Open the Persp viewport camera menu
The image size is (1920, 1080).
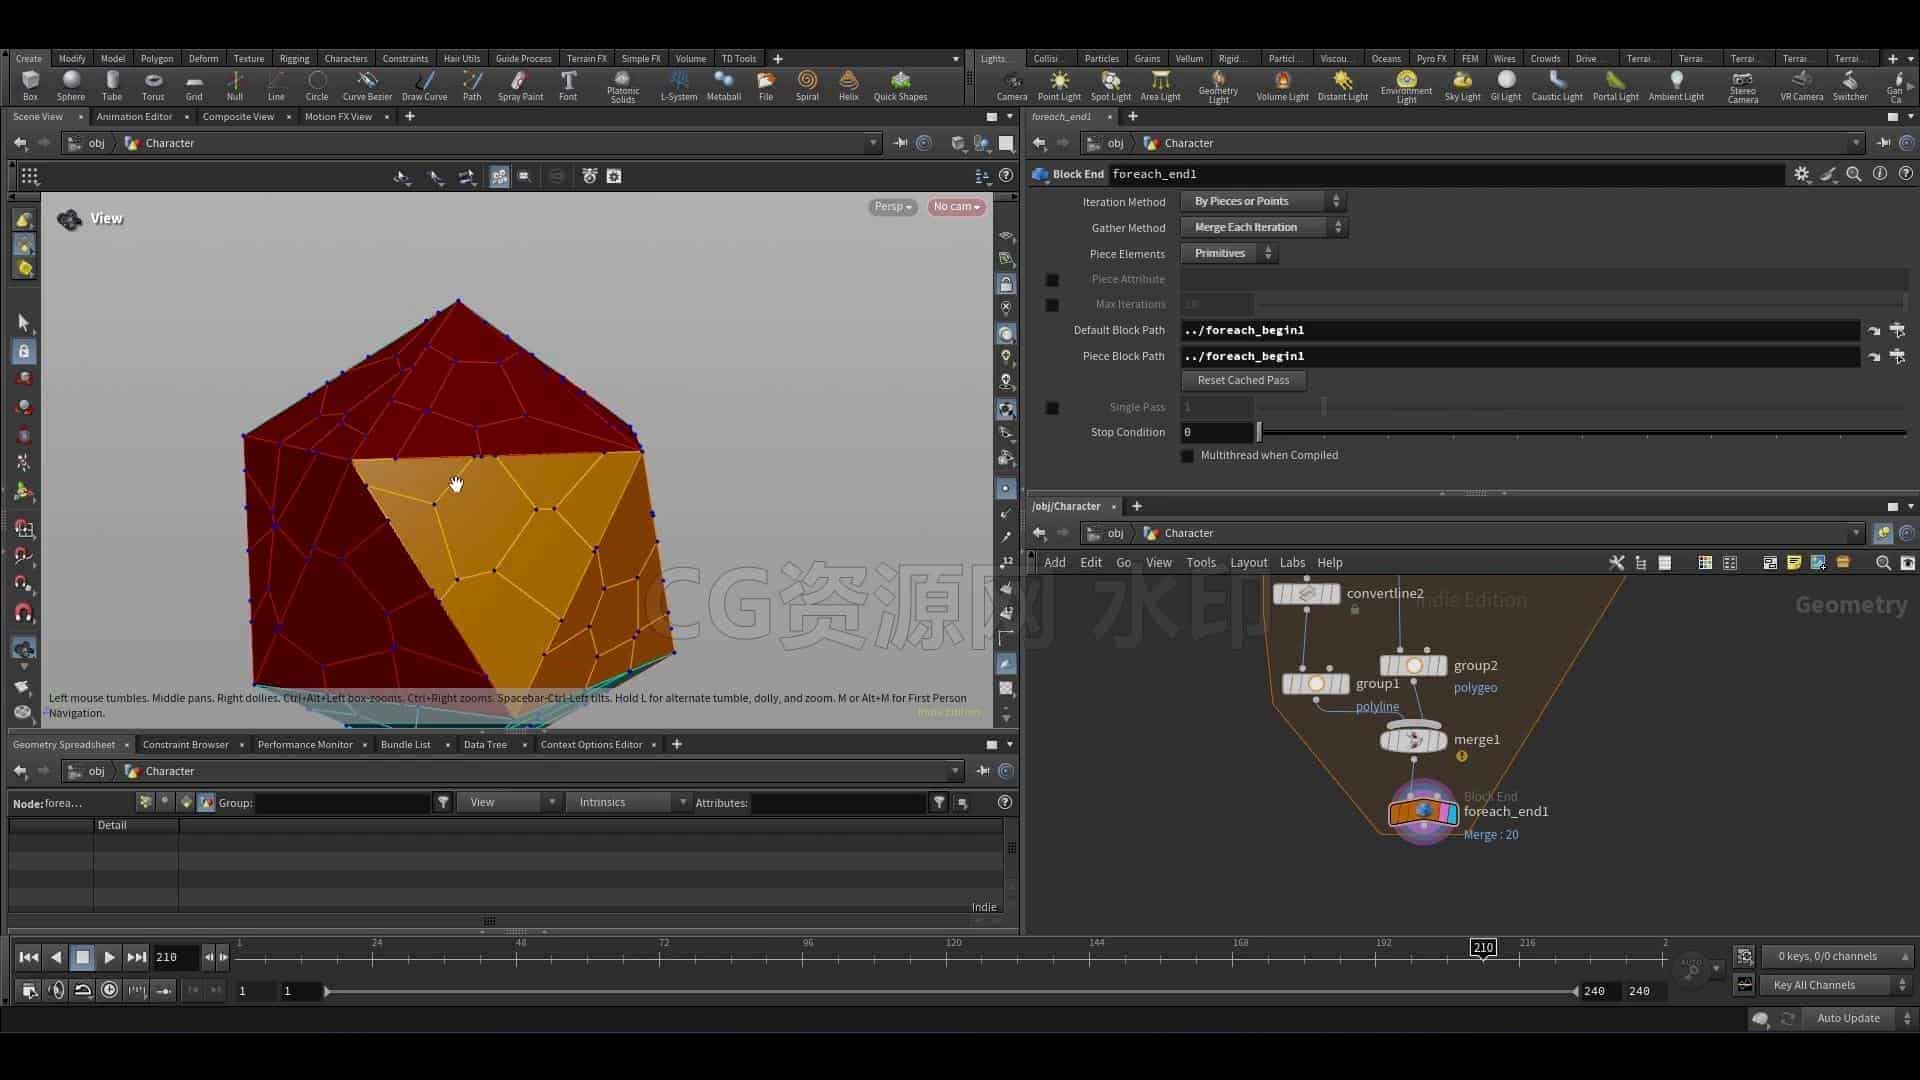point(892,207)
